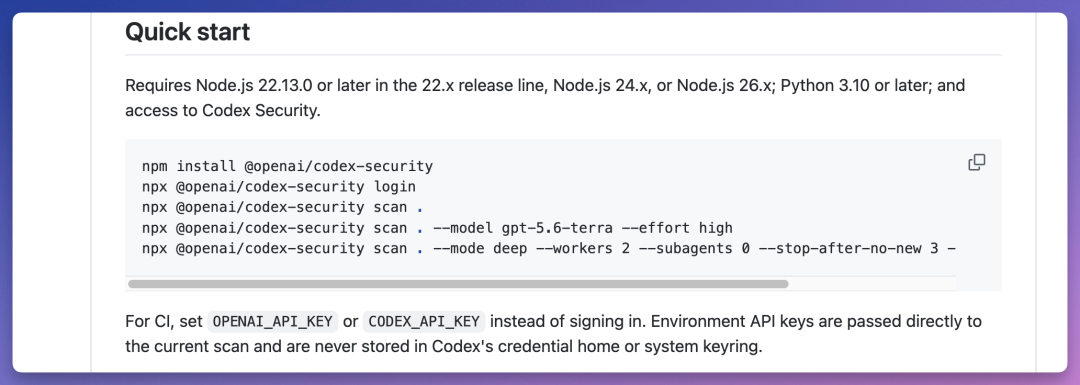The image size is (1080, 385).
Task: Select the OPENAI_API_KEY inline code
Action: [273, 321]
